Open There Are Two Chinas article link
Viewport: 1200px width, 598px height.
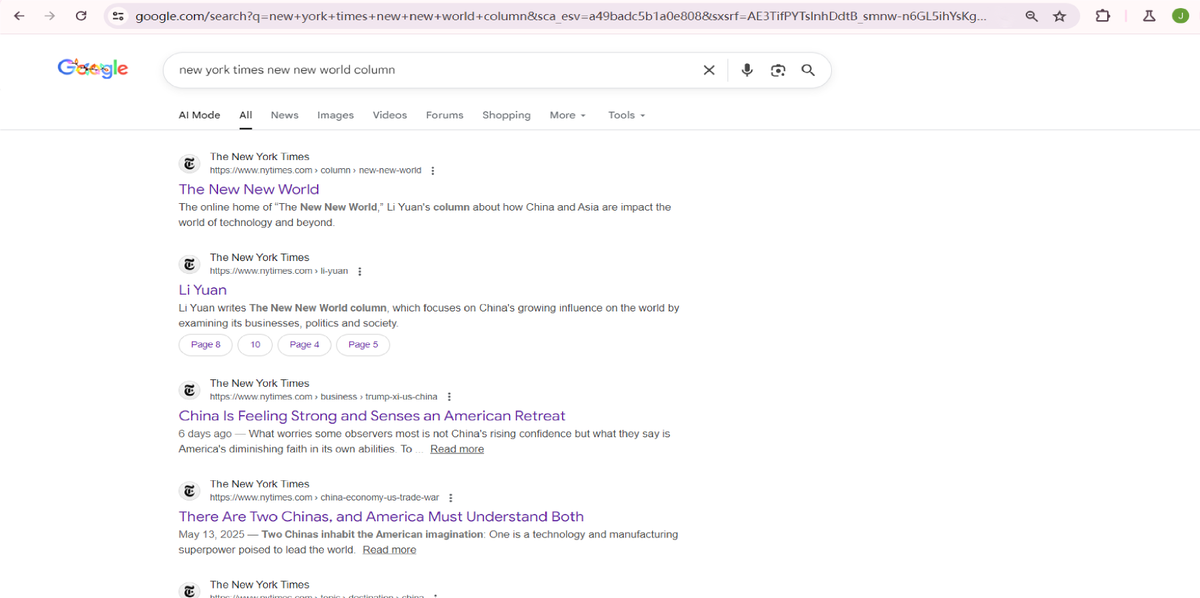pyautogui.click(x=381, y=517)
